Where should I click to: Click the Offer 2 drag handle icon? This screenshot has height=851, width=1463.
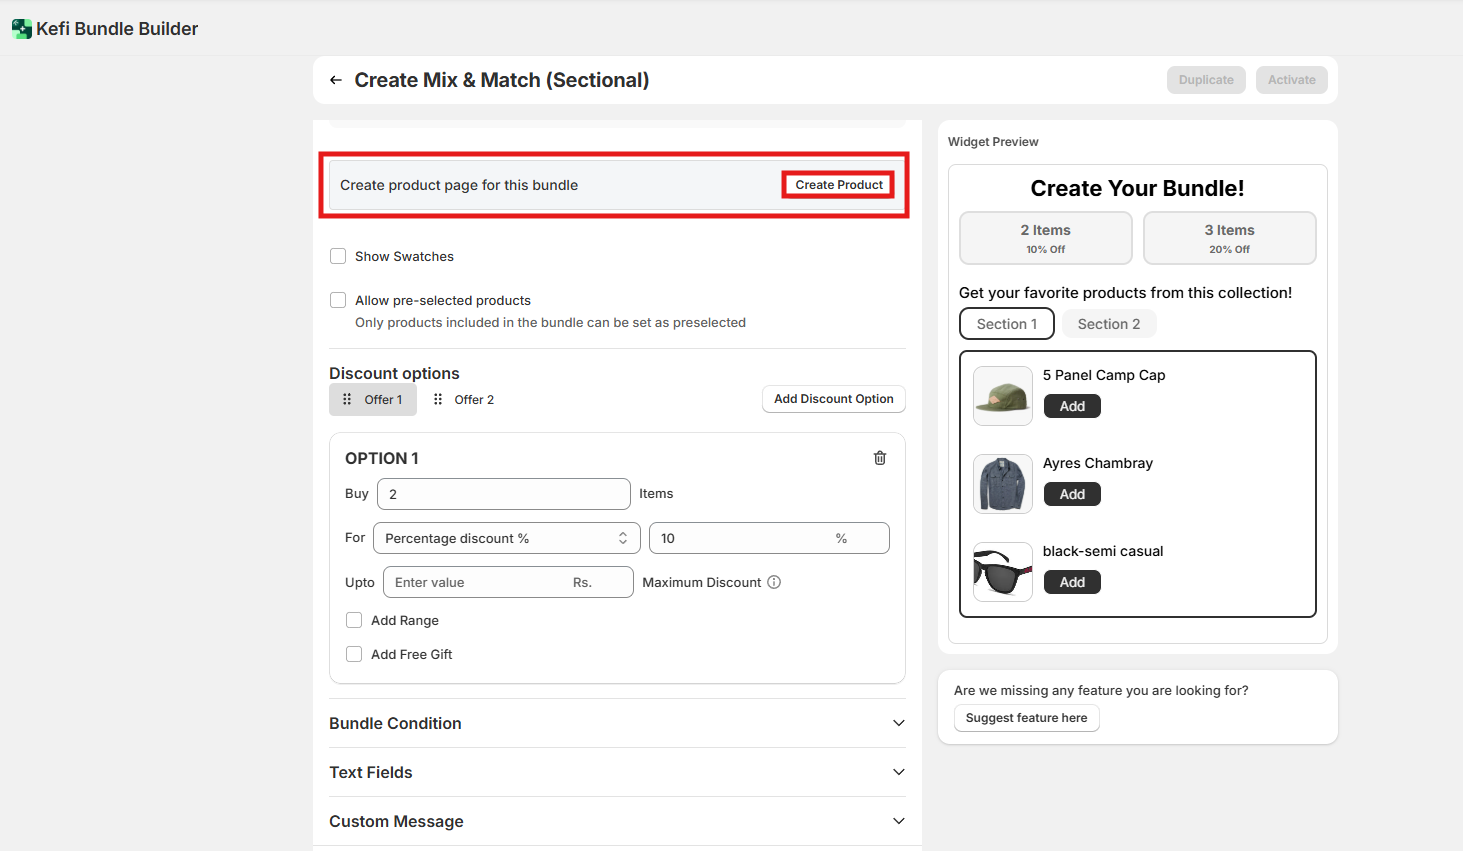(438, 399)
